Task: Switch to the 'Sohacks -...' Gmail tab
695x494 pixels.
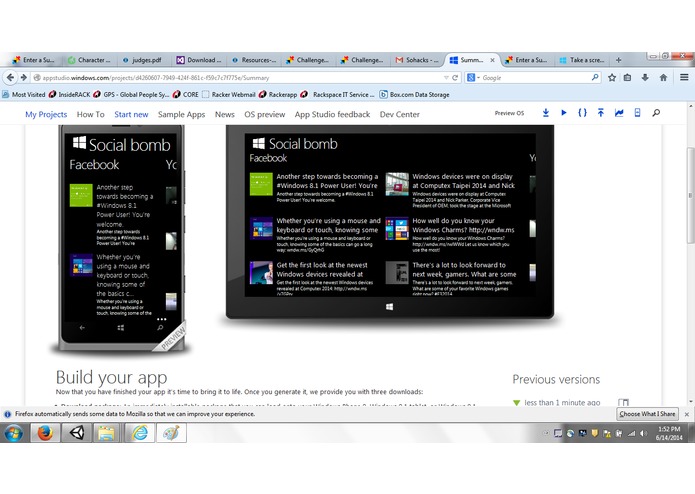Action: 418,60
